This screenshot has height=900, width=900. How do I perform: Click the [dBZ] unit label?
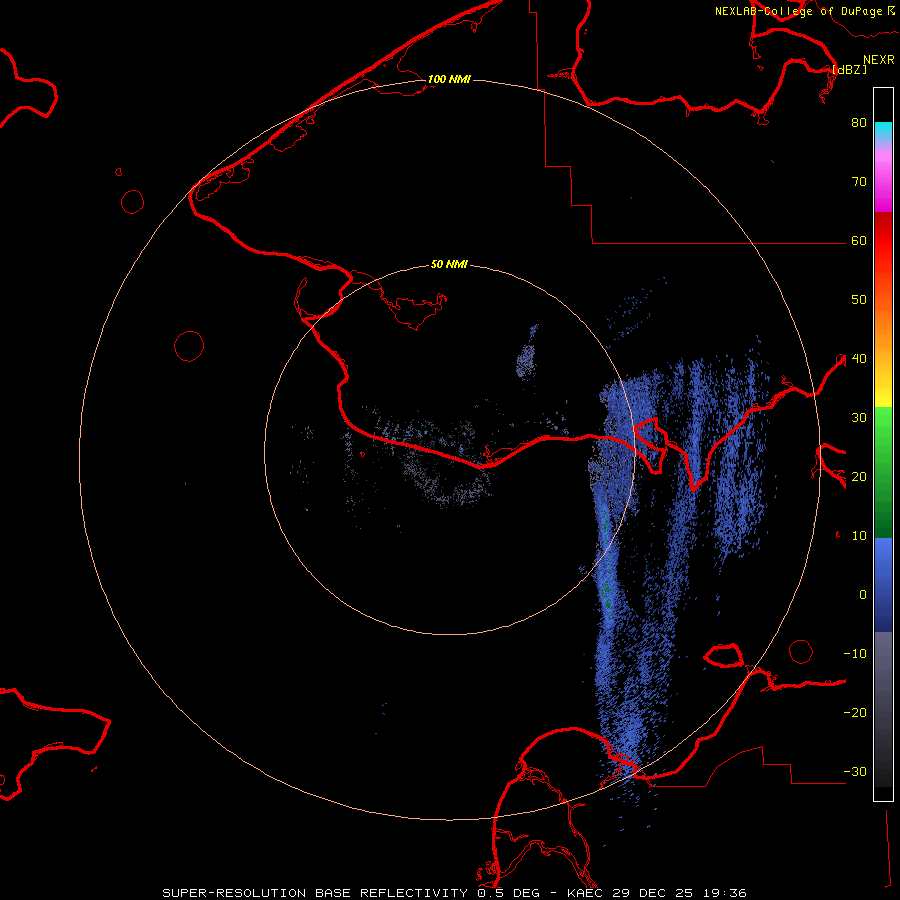pyautogui.click(x=849, y=69)
